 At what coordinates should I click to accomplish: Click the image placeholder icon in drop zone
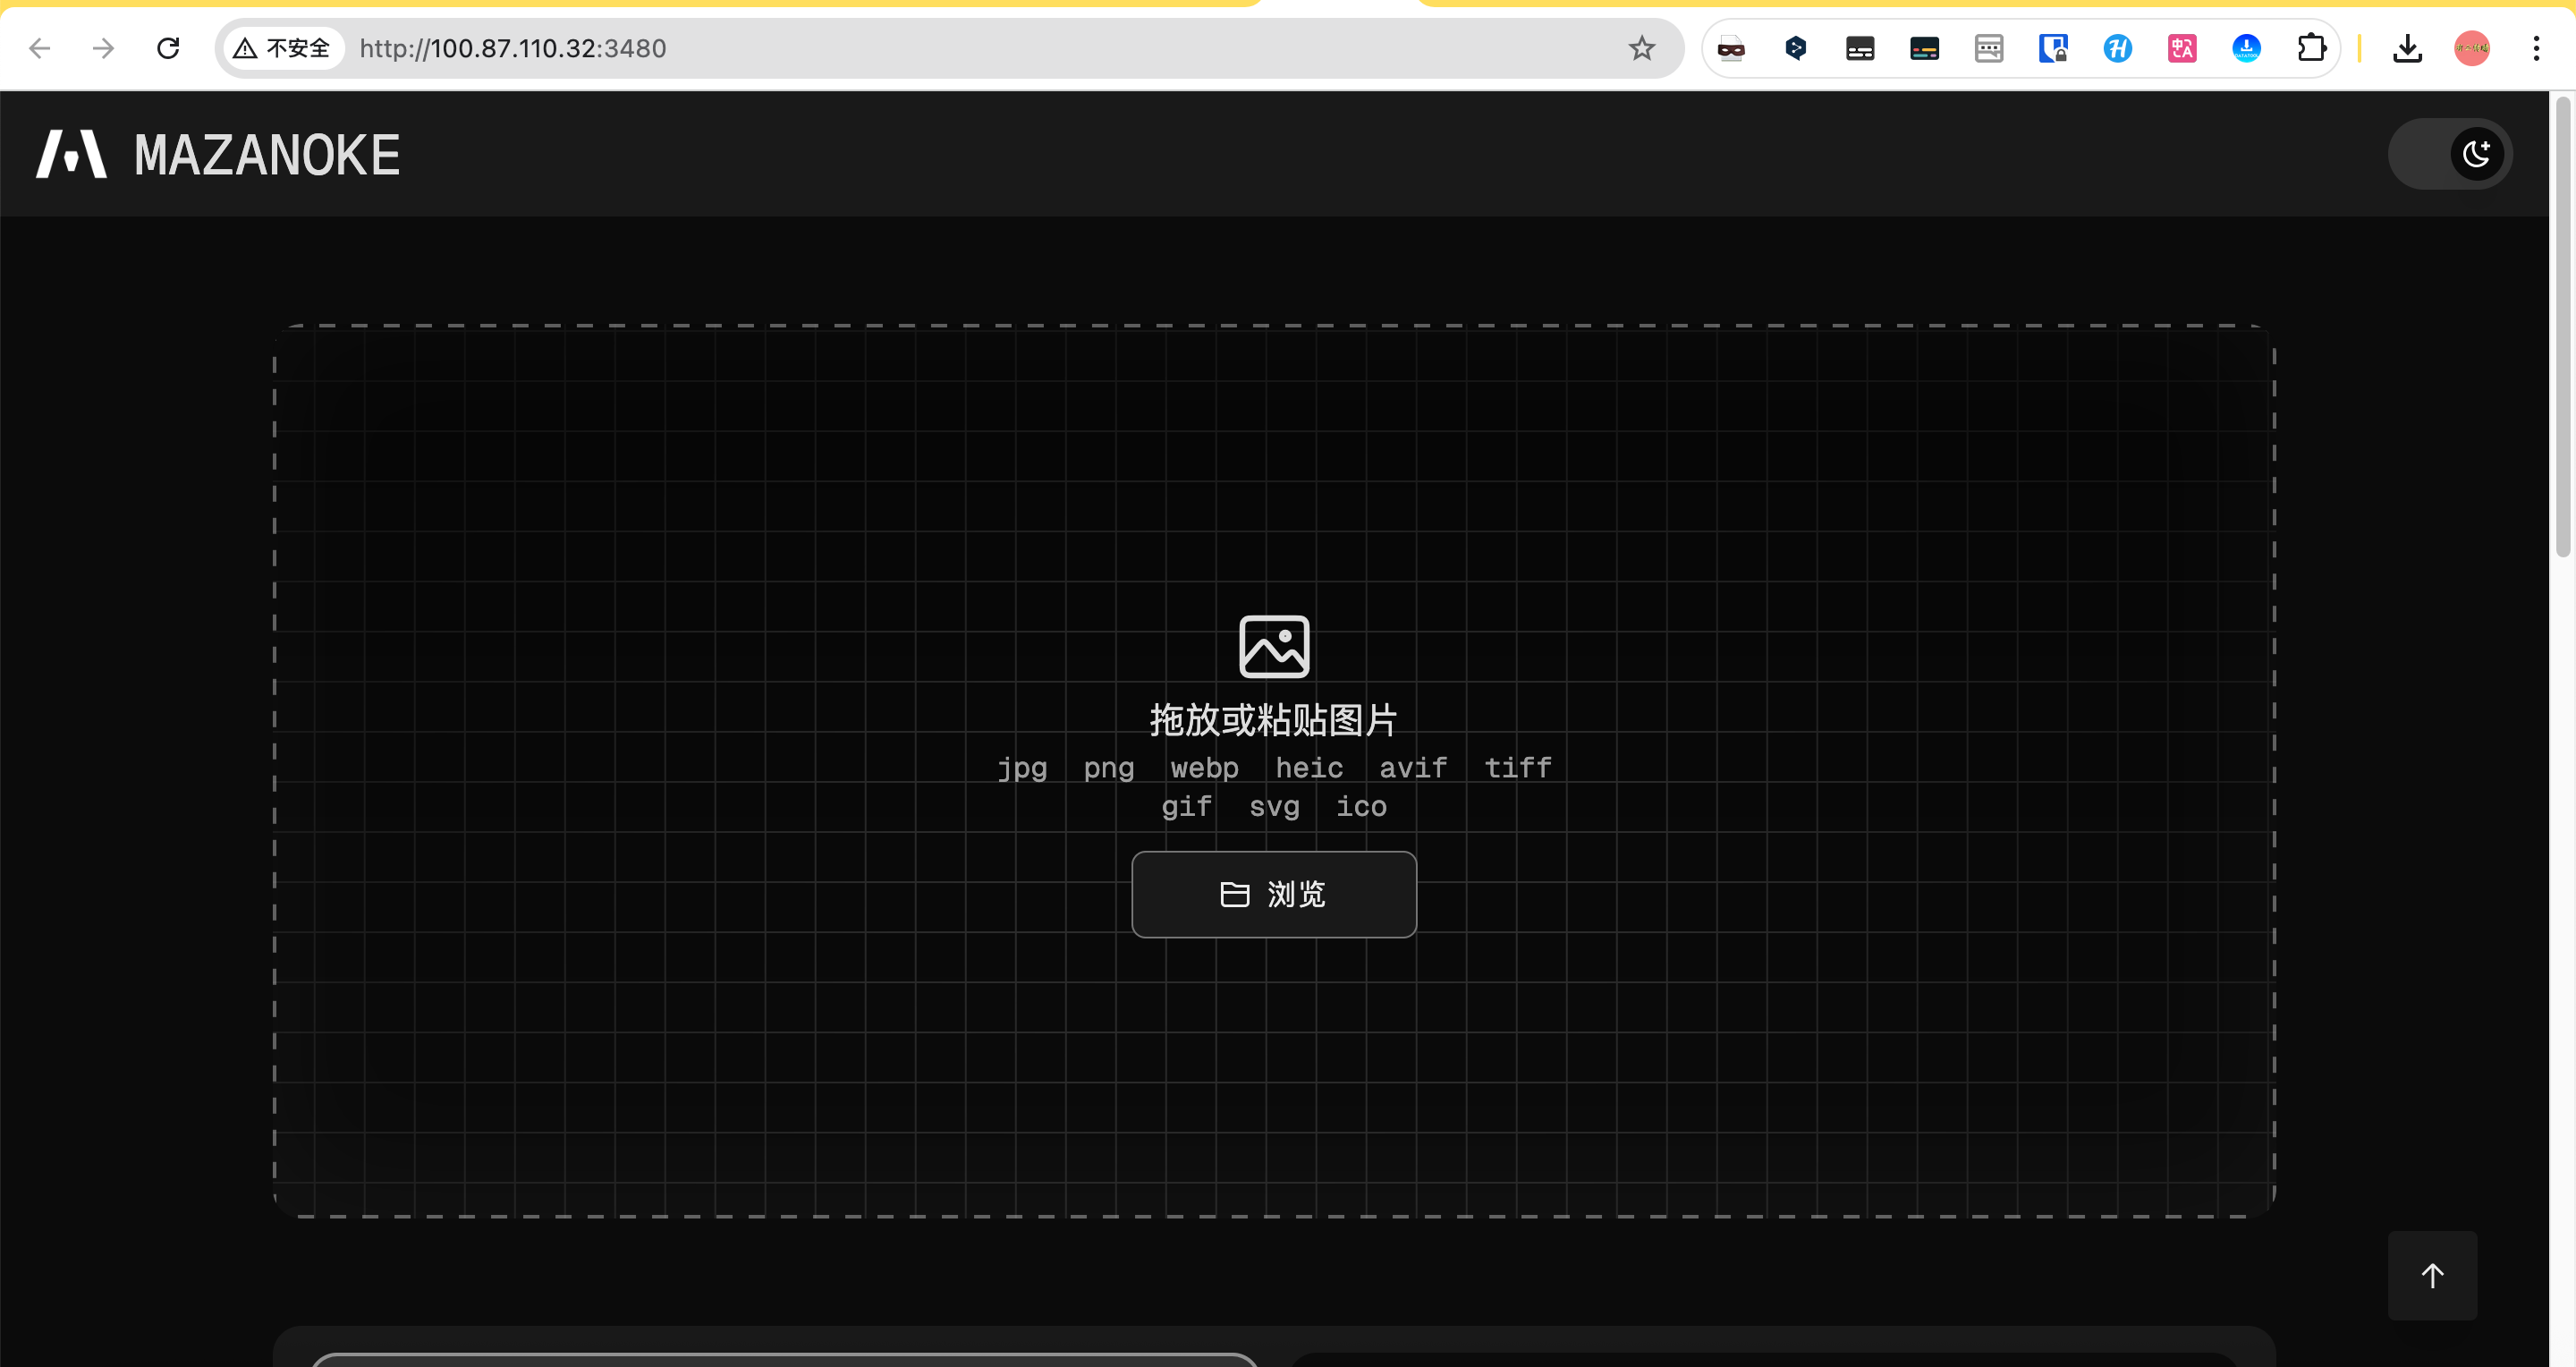(1273, 647)
